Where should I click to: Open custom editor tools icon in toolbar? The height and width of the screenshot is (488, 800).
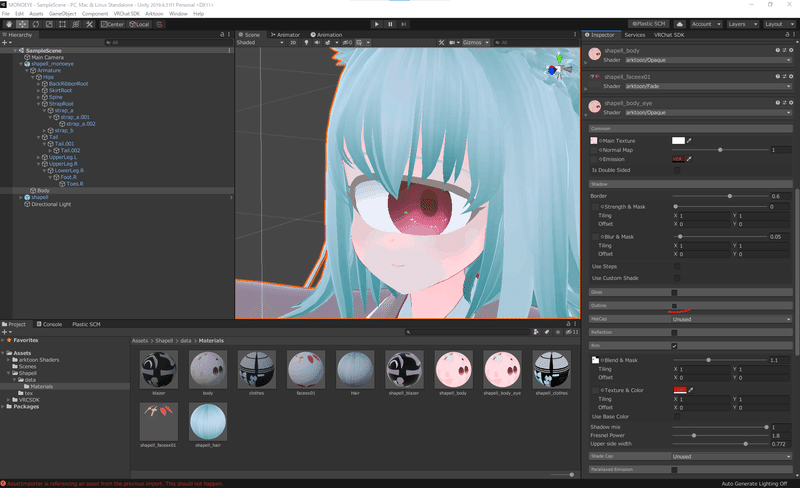(89, 24)
